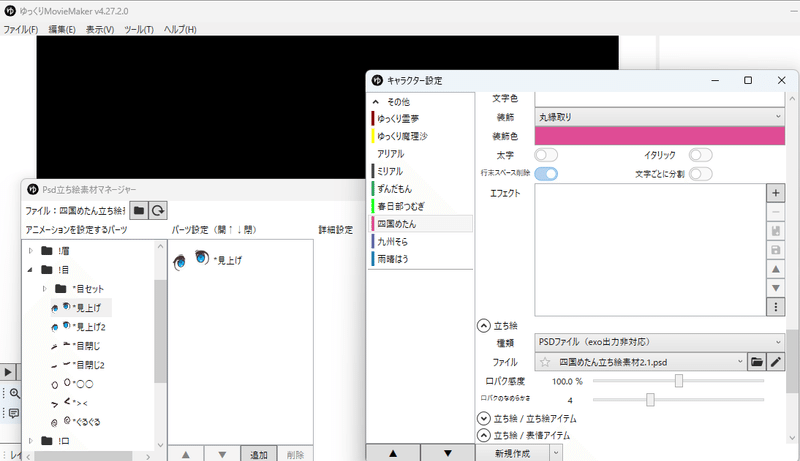Toggle イタリック italic switch
This screenshot has width=800, height=461.
point(700,155)
